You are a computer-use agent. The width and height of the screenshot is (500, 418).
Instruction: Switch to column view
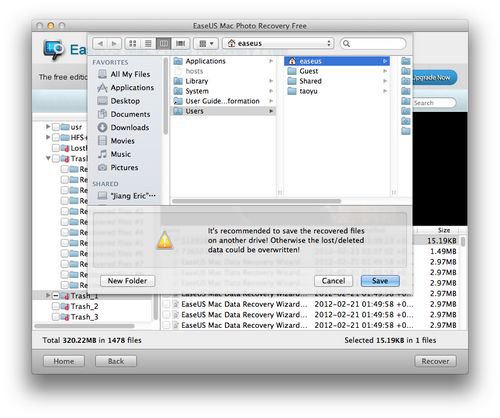[x=163, y=43]
